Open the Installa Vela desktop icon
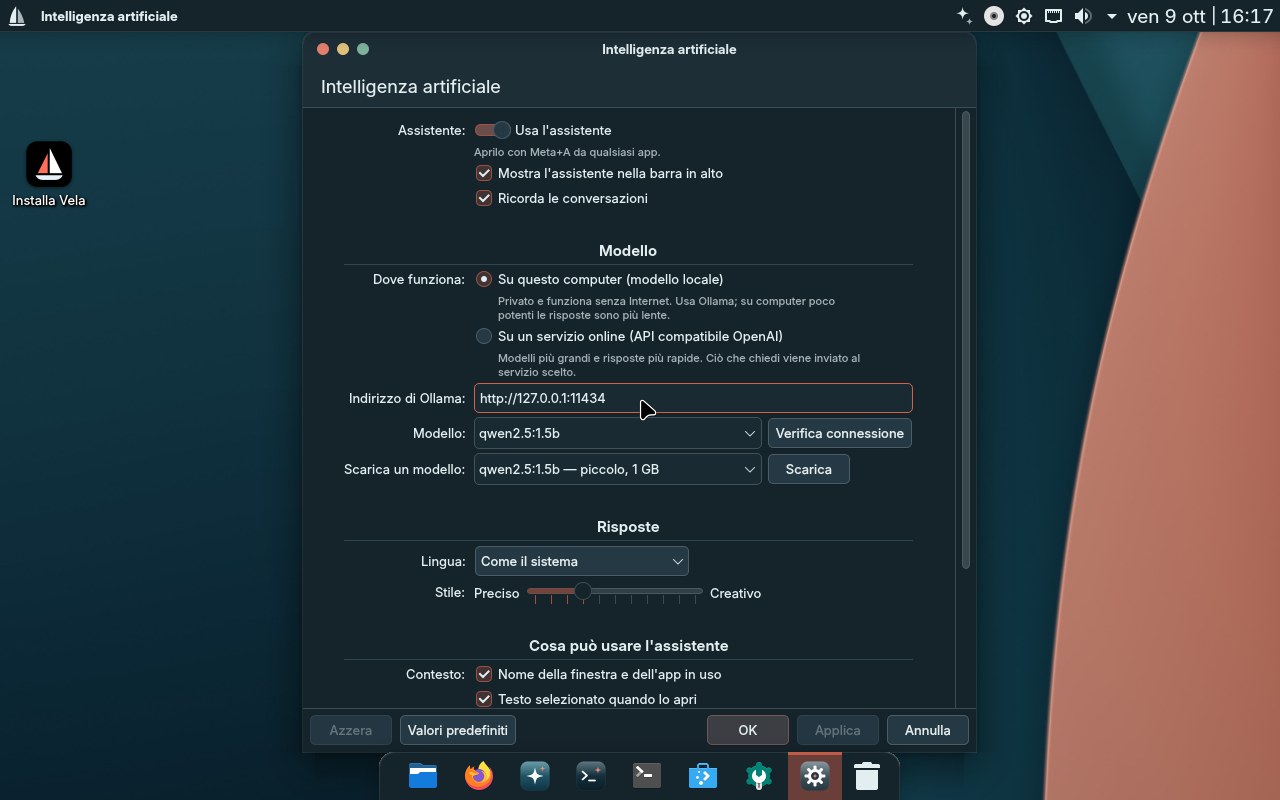This screenshot has height=800, width=1280. pos(48,174)
